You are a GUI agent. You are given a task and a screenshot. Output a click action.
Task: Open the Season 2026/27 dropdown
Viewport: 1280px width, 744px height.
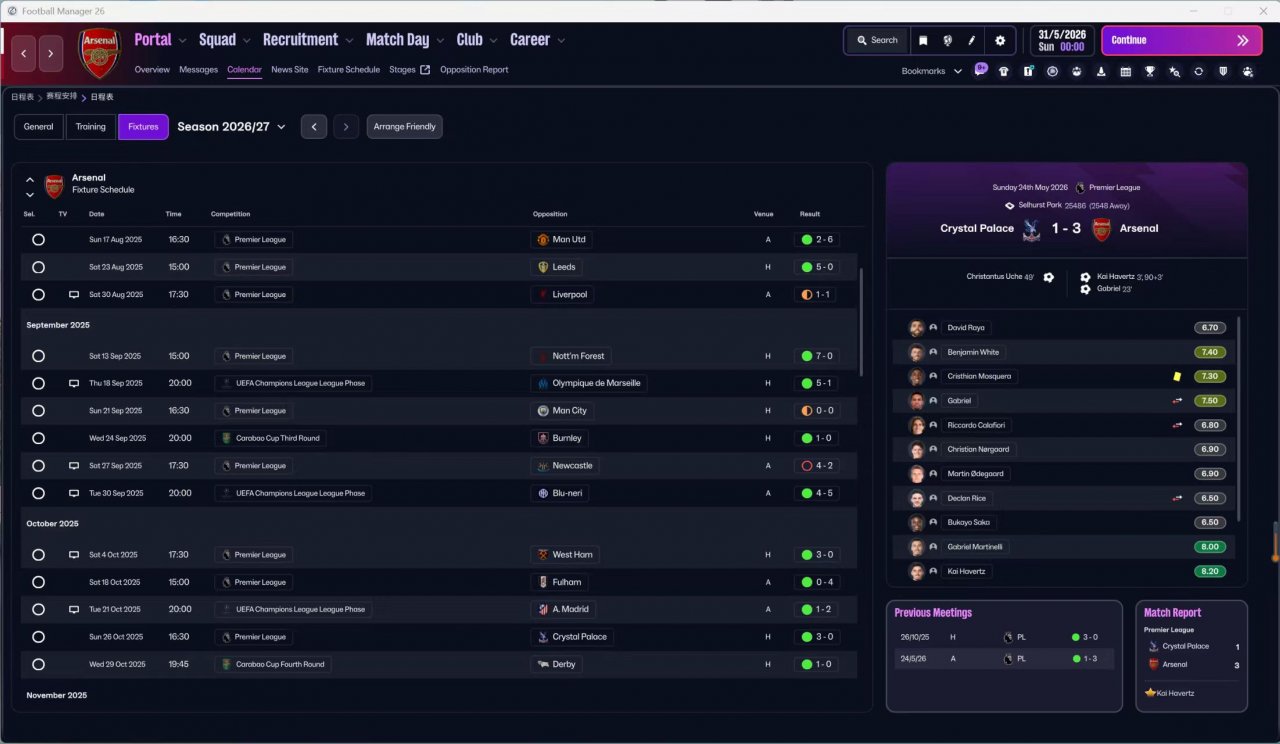[x=231, y=127]
